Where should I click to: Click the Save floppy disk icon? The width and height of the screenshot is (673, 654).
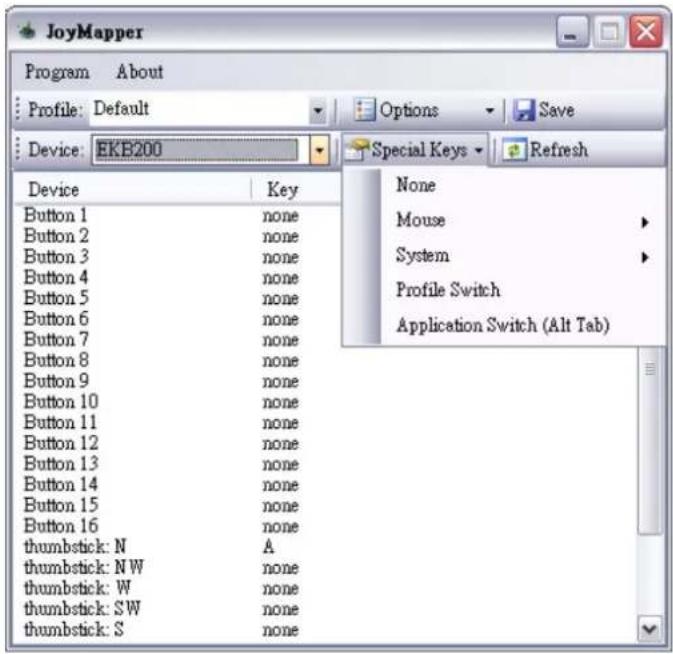(524, 110)
